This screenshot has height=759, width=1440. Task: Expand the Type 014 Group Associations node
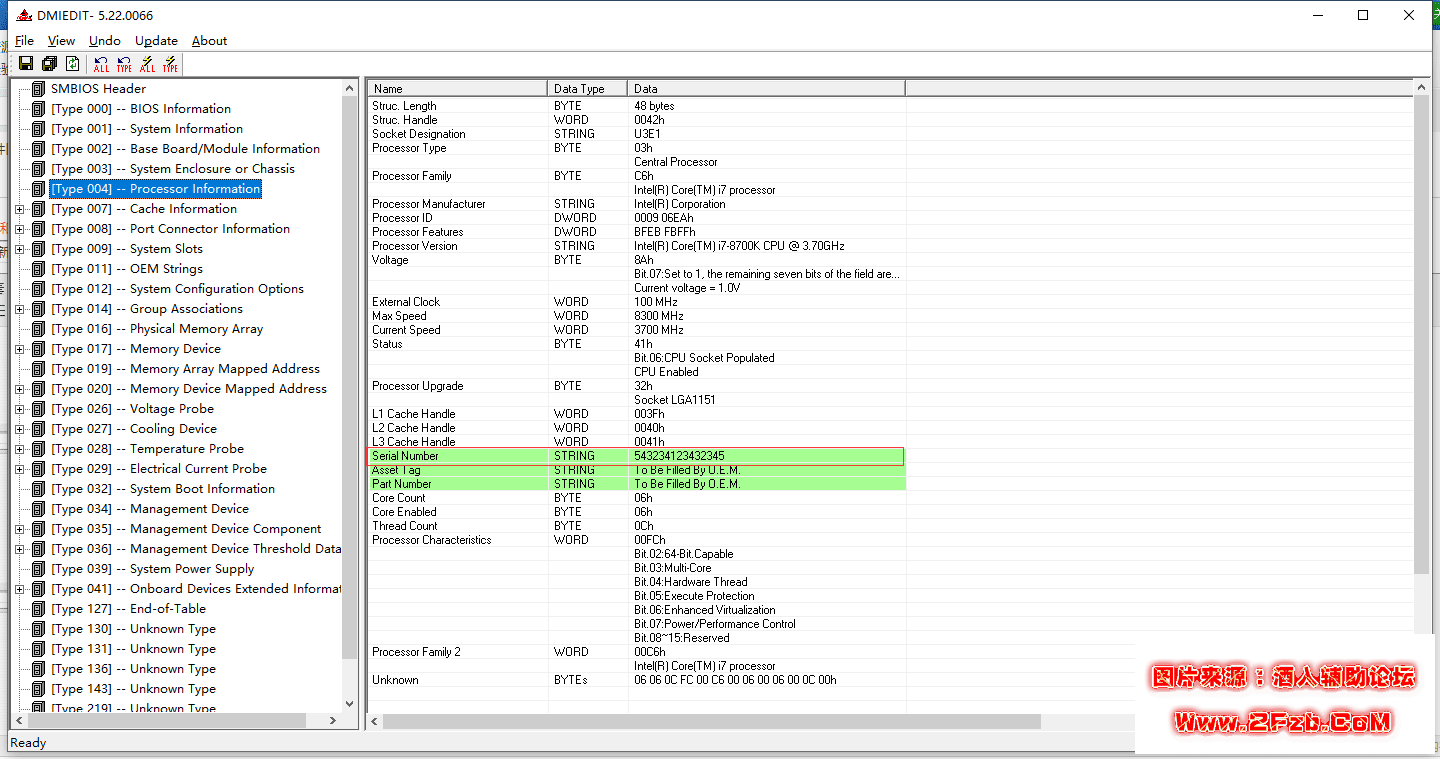pyautogui.click(x=20, y=309)
